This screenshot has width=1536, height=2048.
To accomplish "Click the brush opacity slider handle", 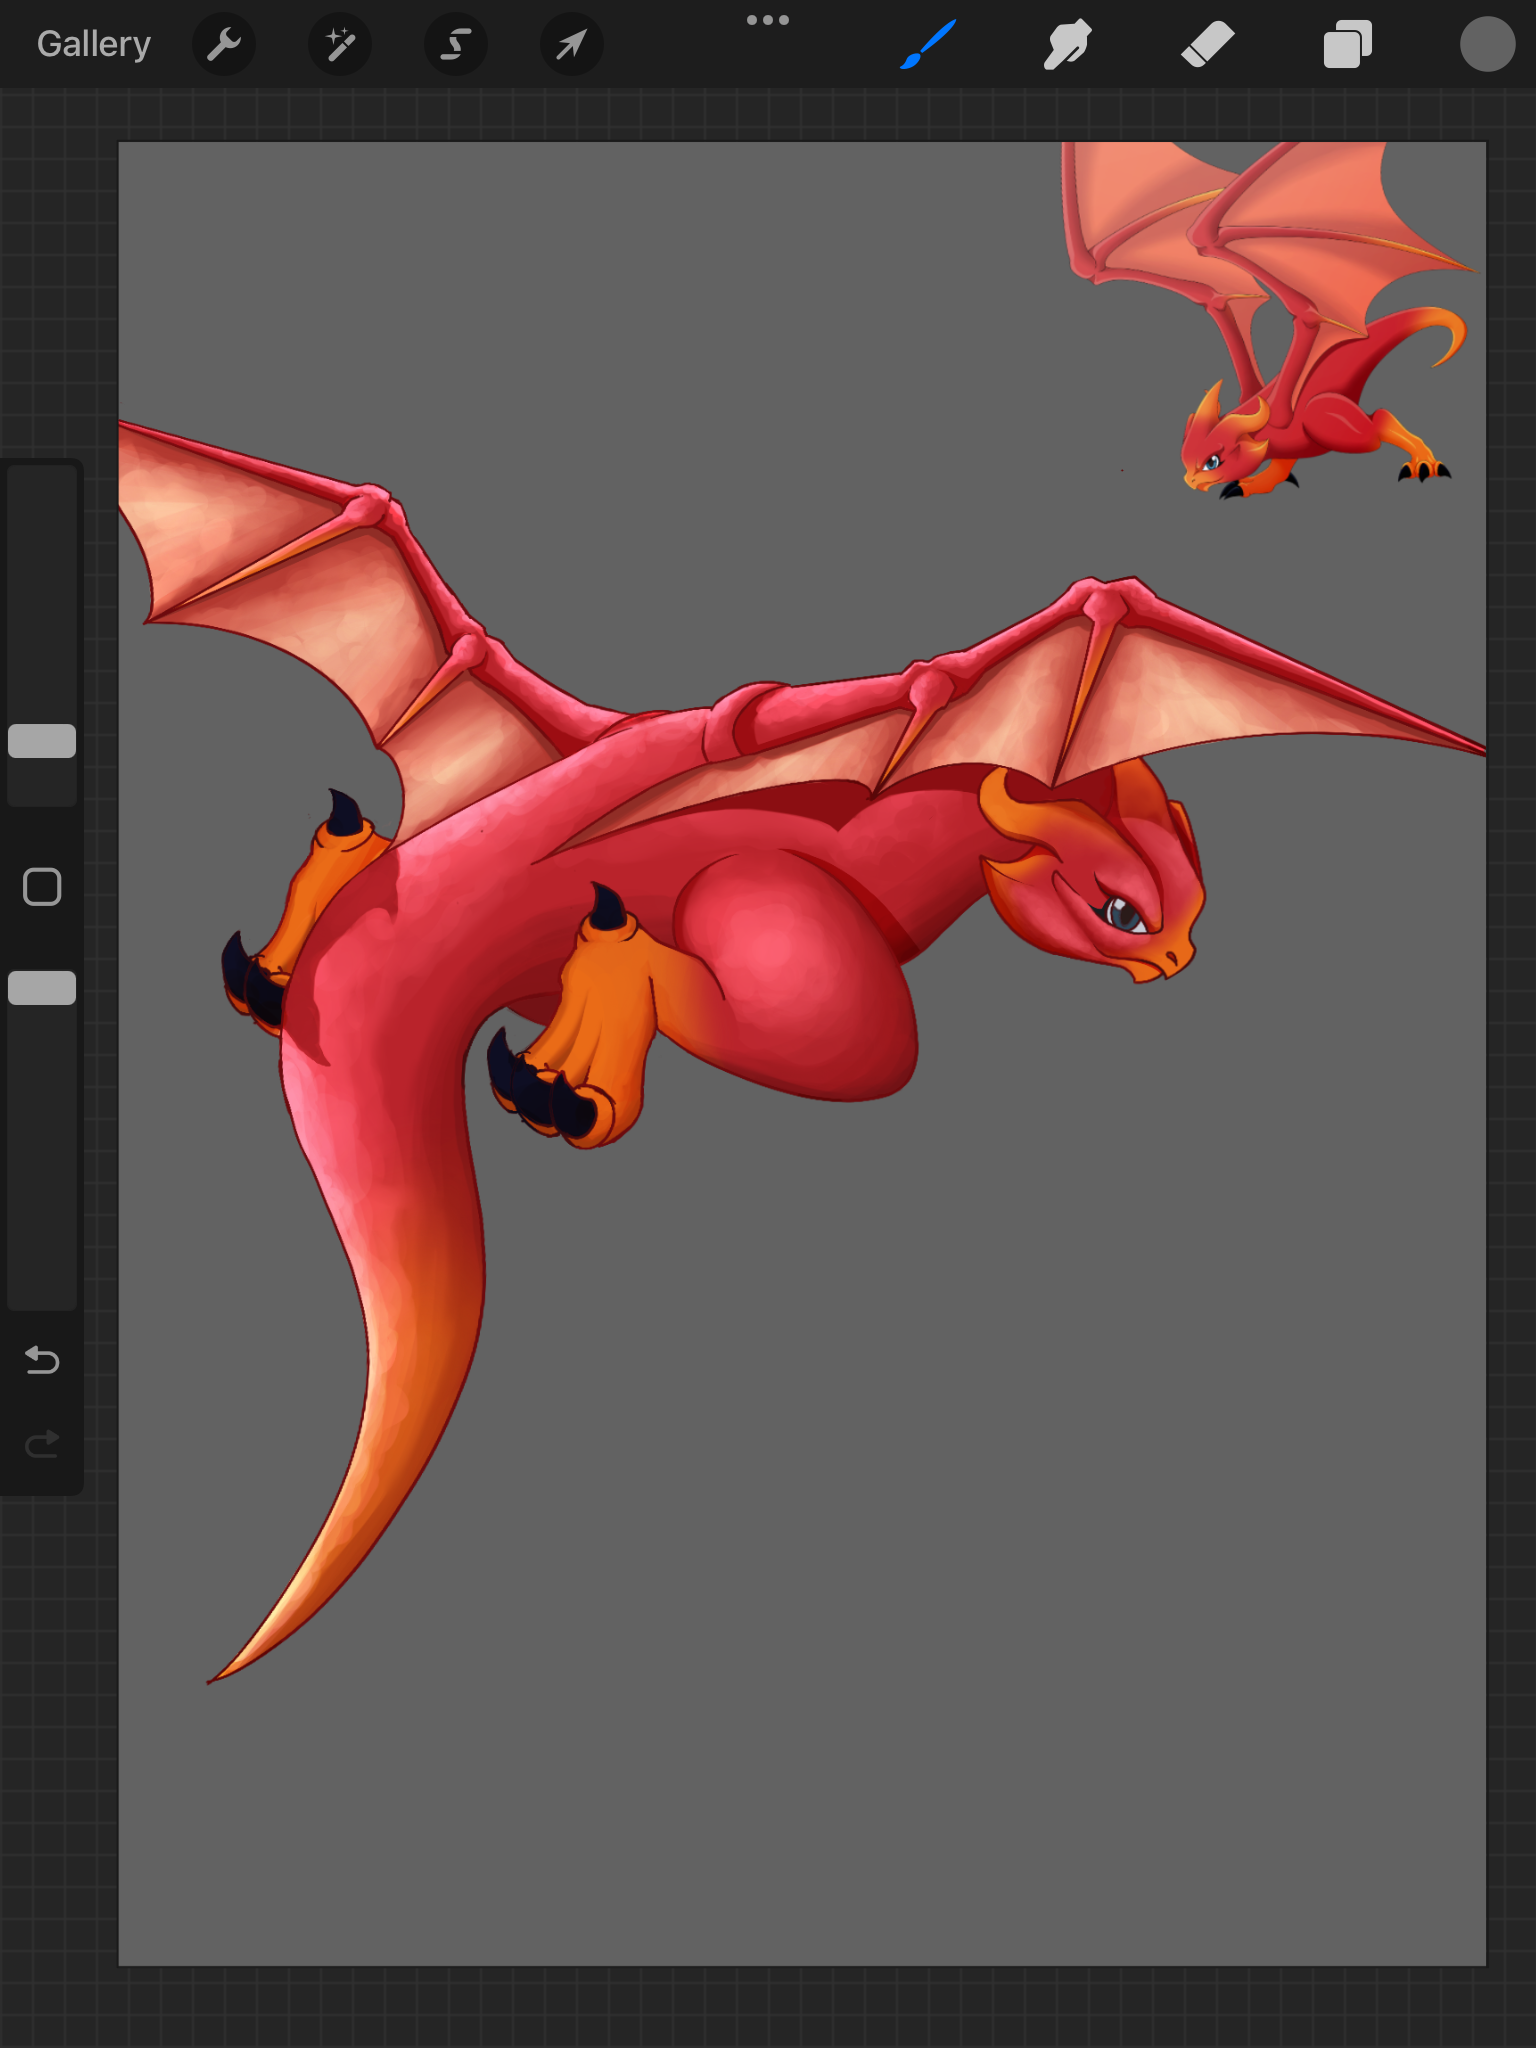I will (x=42, y=988).
